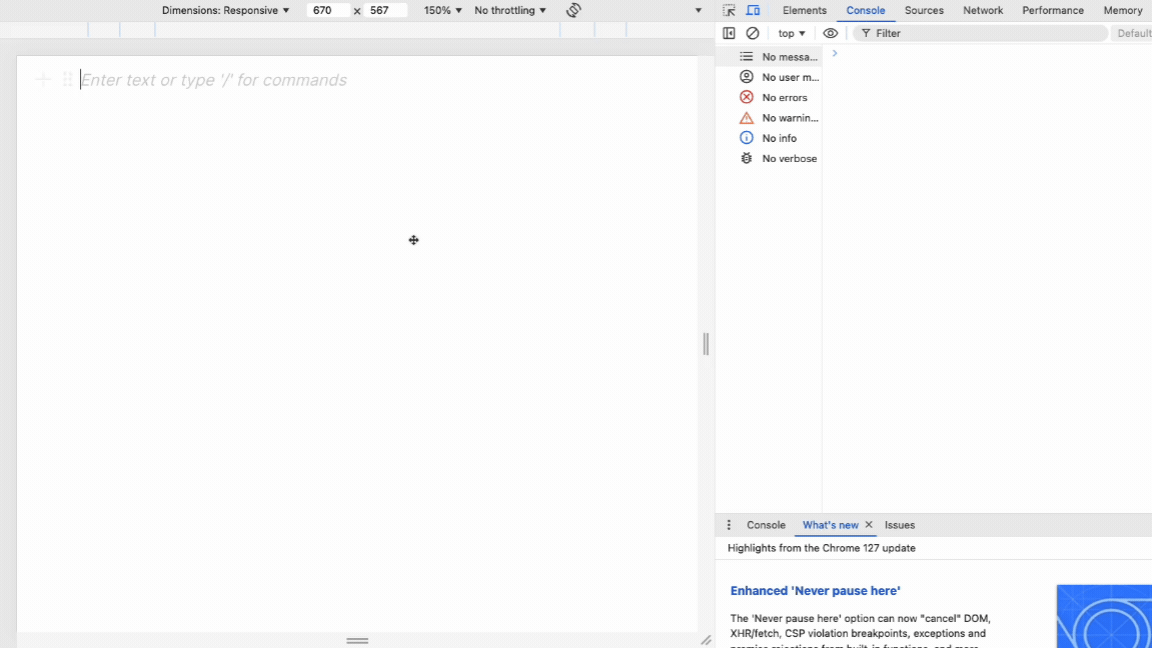This screenshot has width=1152, height=648.
Task: Close the What's new drawer tab
Action: (868, 525)
